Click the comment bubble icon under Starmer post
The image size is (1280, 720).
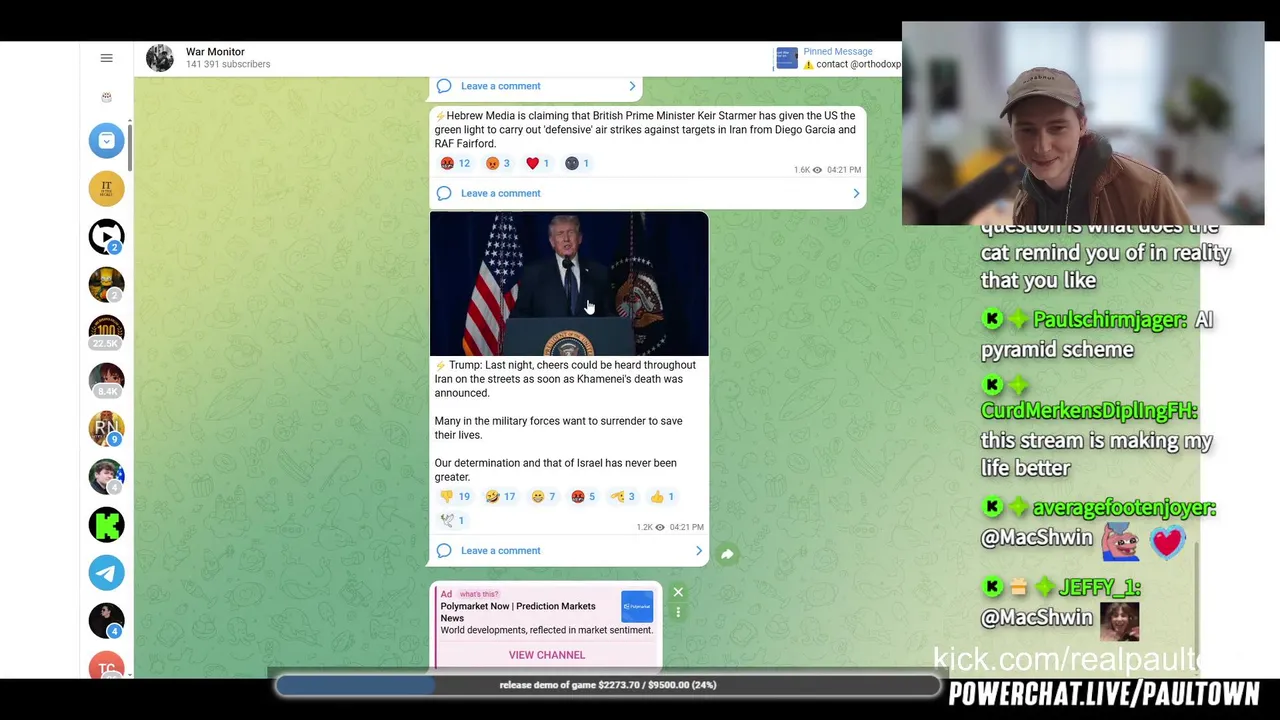(444, 193)
